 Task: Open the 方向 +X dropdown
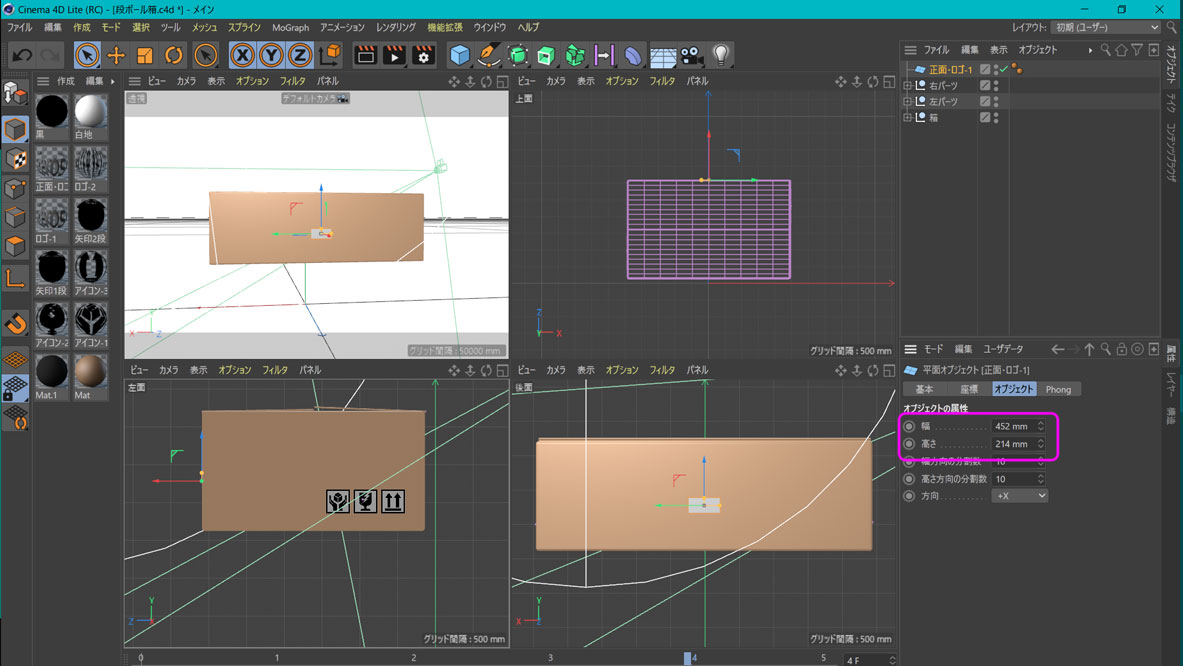(1019, 496)
